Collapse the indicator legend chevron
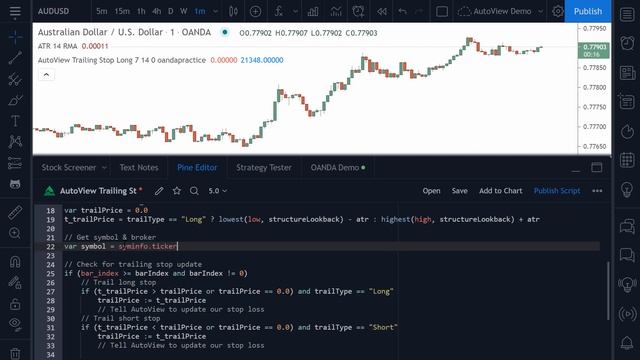640x360 pixels. (46, 75)
